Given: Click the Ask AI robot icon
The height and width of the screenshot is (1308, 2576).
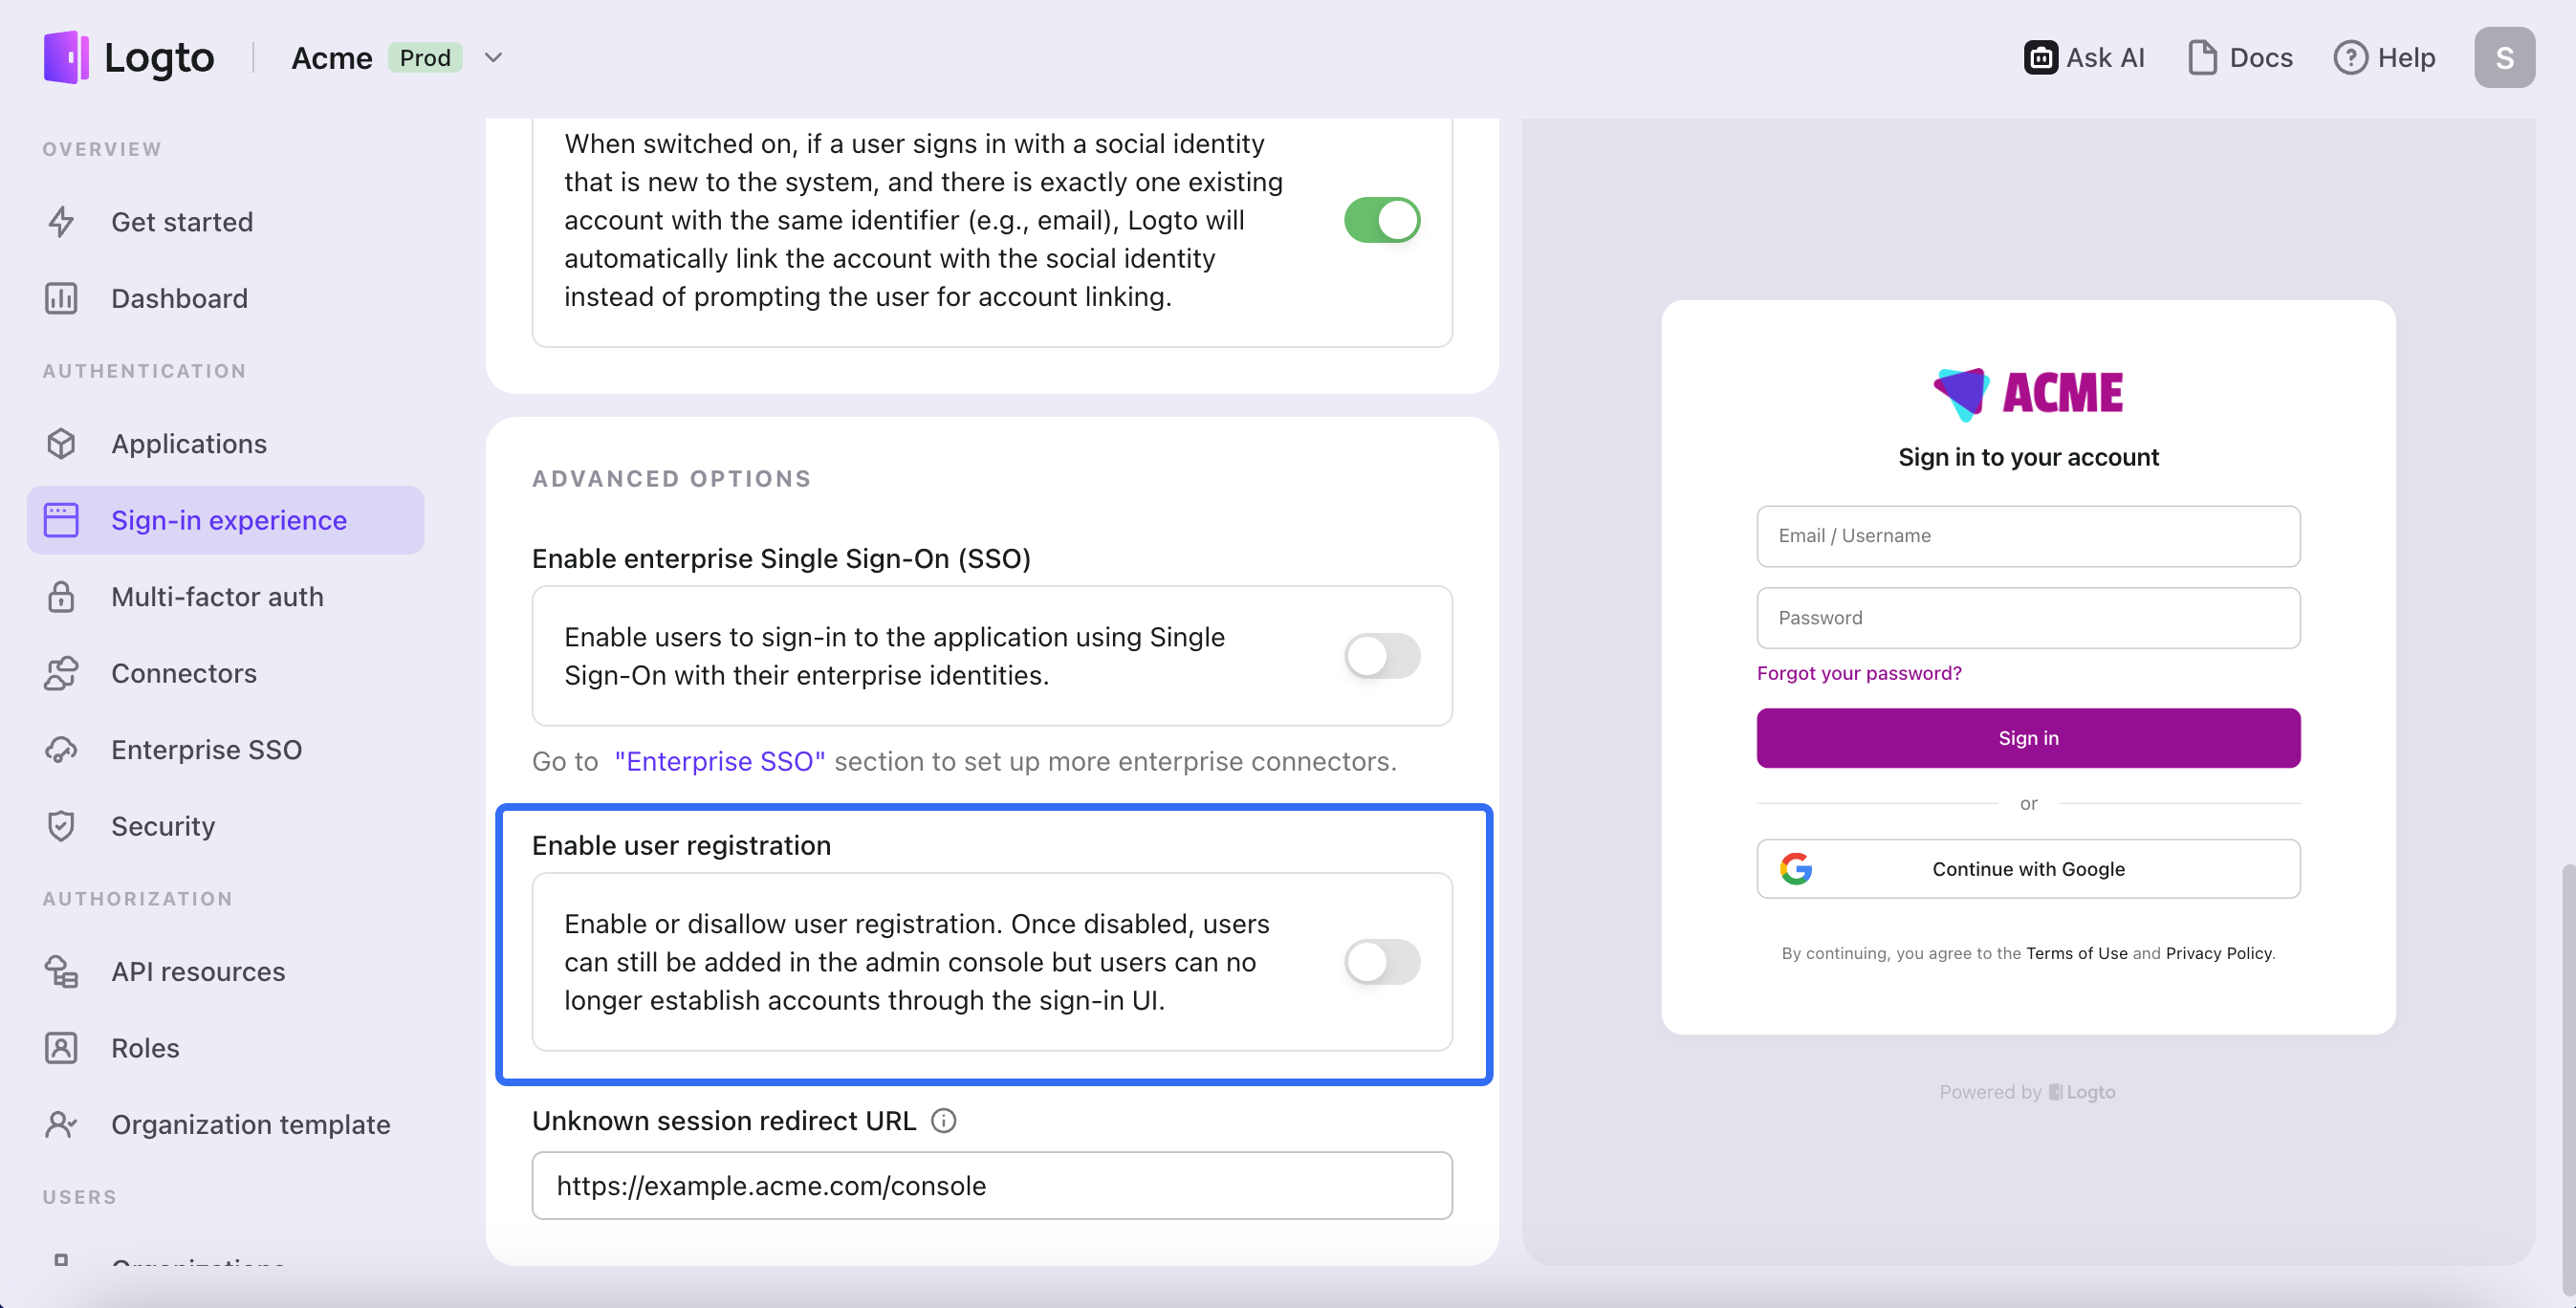Looking at the screenshot, I should 2040,58.
